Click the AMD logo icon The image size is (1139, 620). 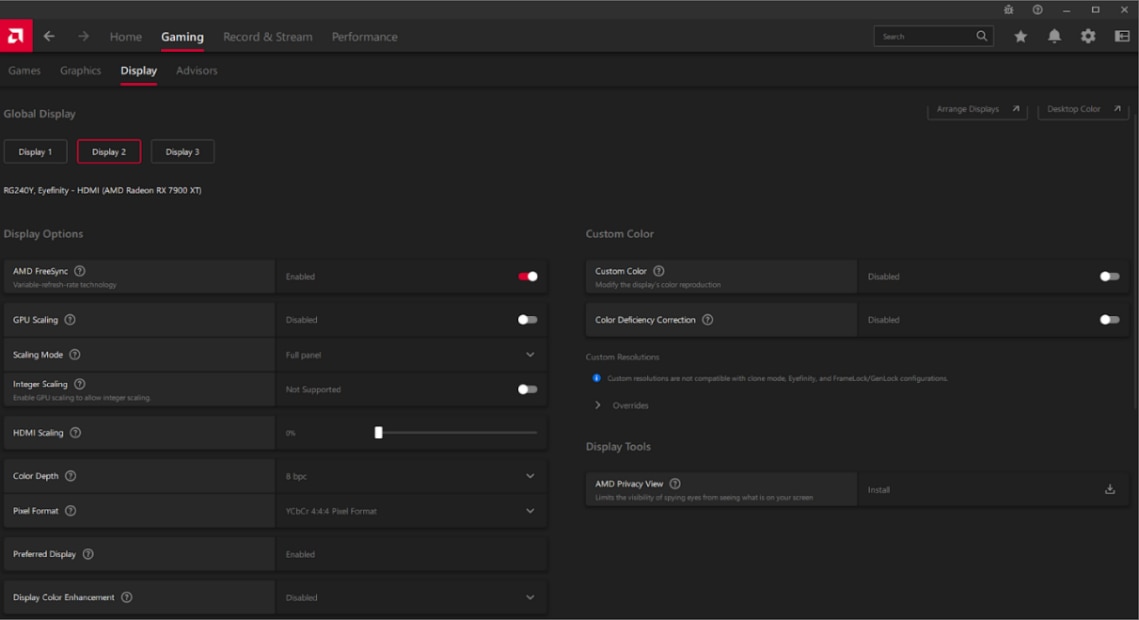pos(16,36)
